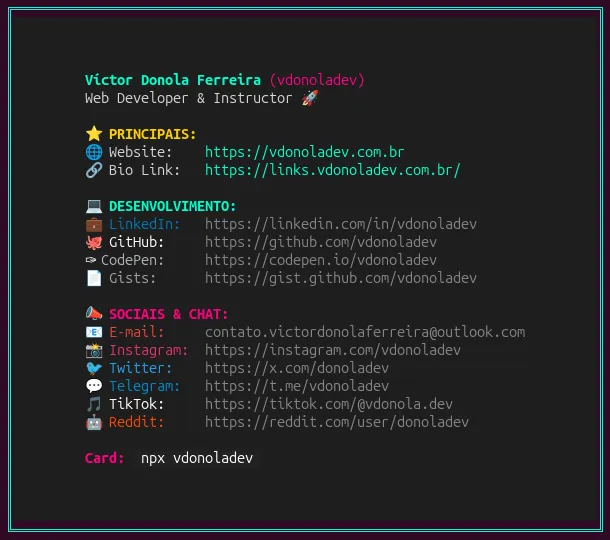Image resolution: width=610 pixels, height=540 pixels.
Task: Click the name Víctor Donola Ferreira
Action: coord(173,80)
